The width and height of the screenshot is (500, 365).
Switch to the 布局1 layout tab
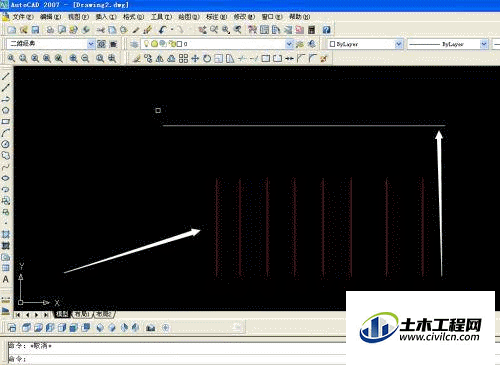coord(82,314)
